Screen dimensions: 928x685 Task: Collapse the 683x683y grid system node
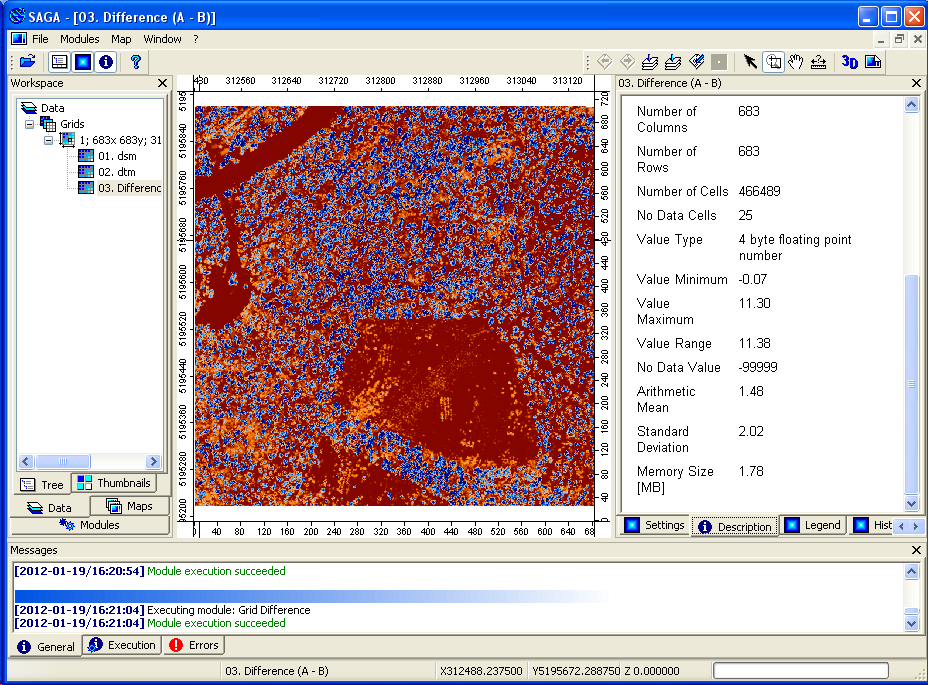click(47, 140)
